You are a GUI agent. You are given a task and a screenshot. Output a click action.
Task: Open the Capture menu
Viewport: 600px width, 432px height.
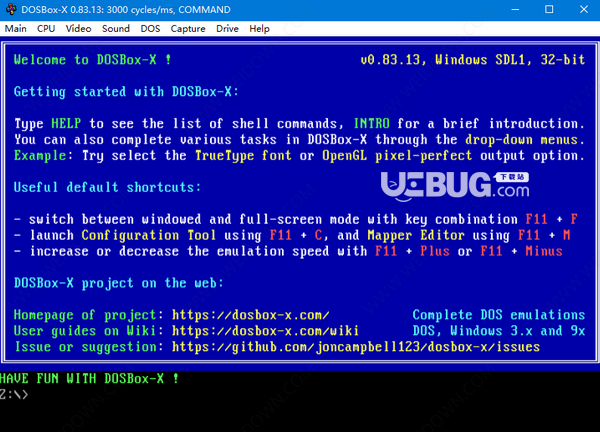pyautogui.click(x=188, y=29)
